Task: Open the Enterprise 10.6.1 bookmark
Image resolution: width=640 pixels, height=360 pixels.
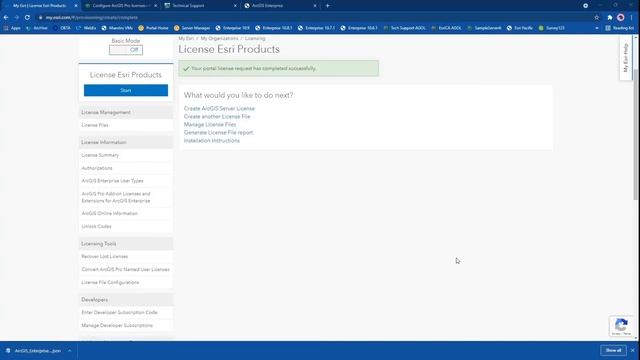Action: 359,28
